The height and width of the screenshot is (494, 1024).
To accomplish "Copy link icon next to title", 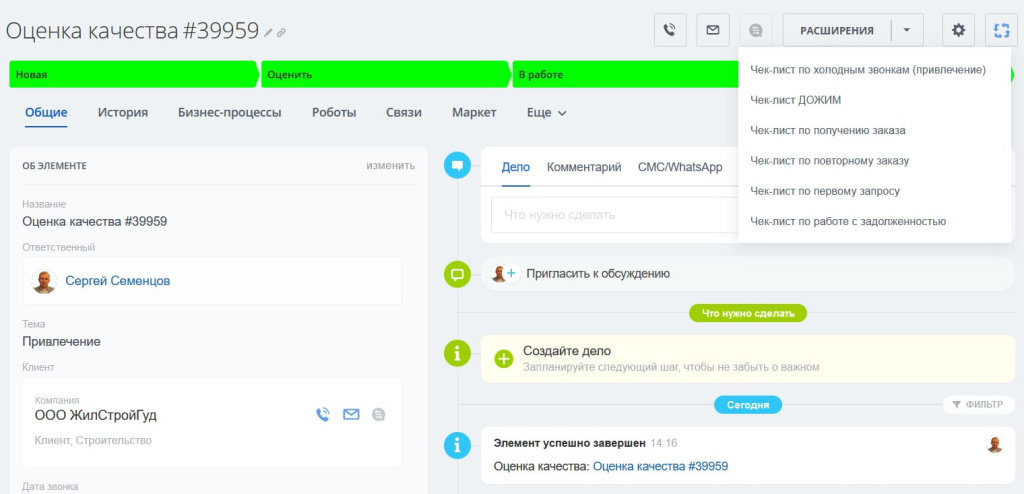I will point(281,33).
